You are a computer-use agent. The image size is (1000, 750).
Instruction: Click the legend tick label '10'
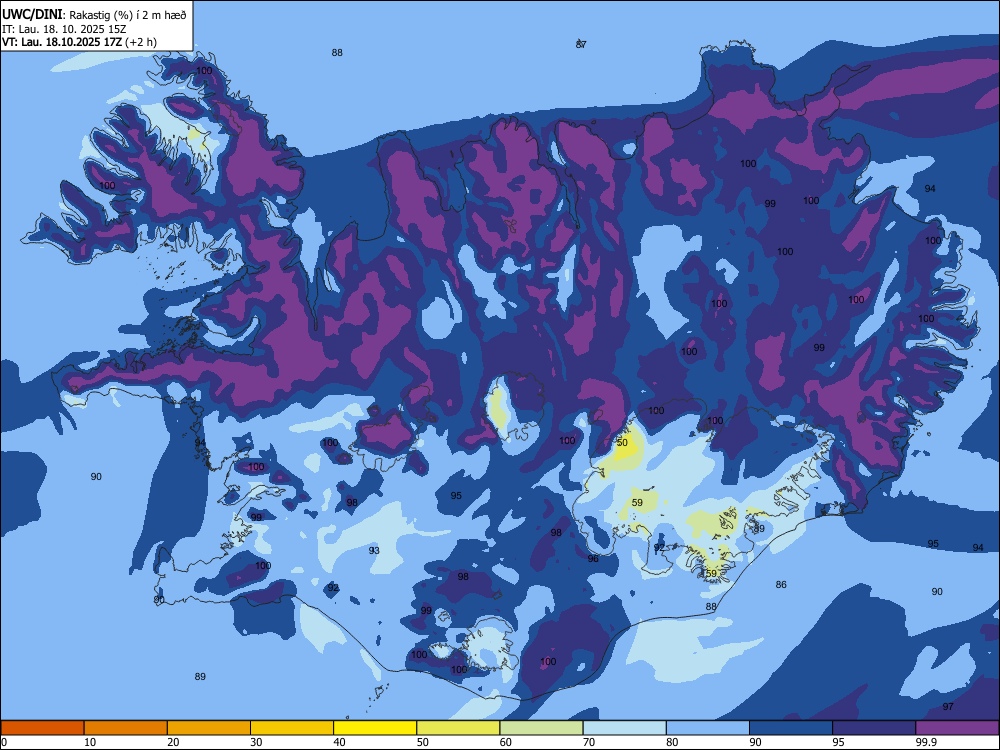pyautogui.click(x=90, y=742)
